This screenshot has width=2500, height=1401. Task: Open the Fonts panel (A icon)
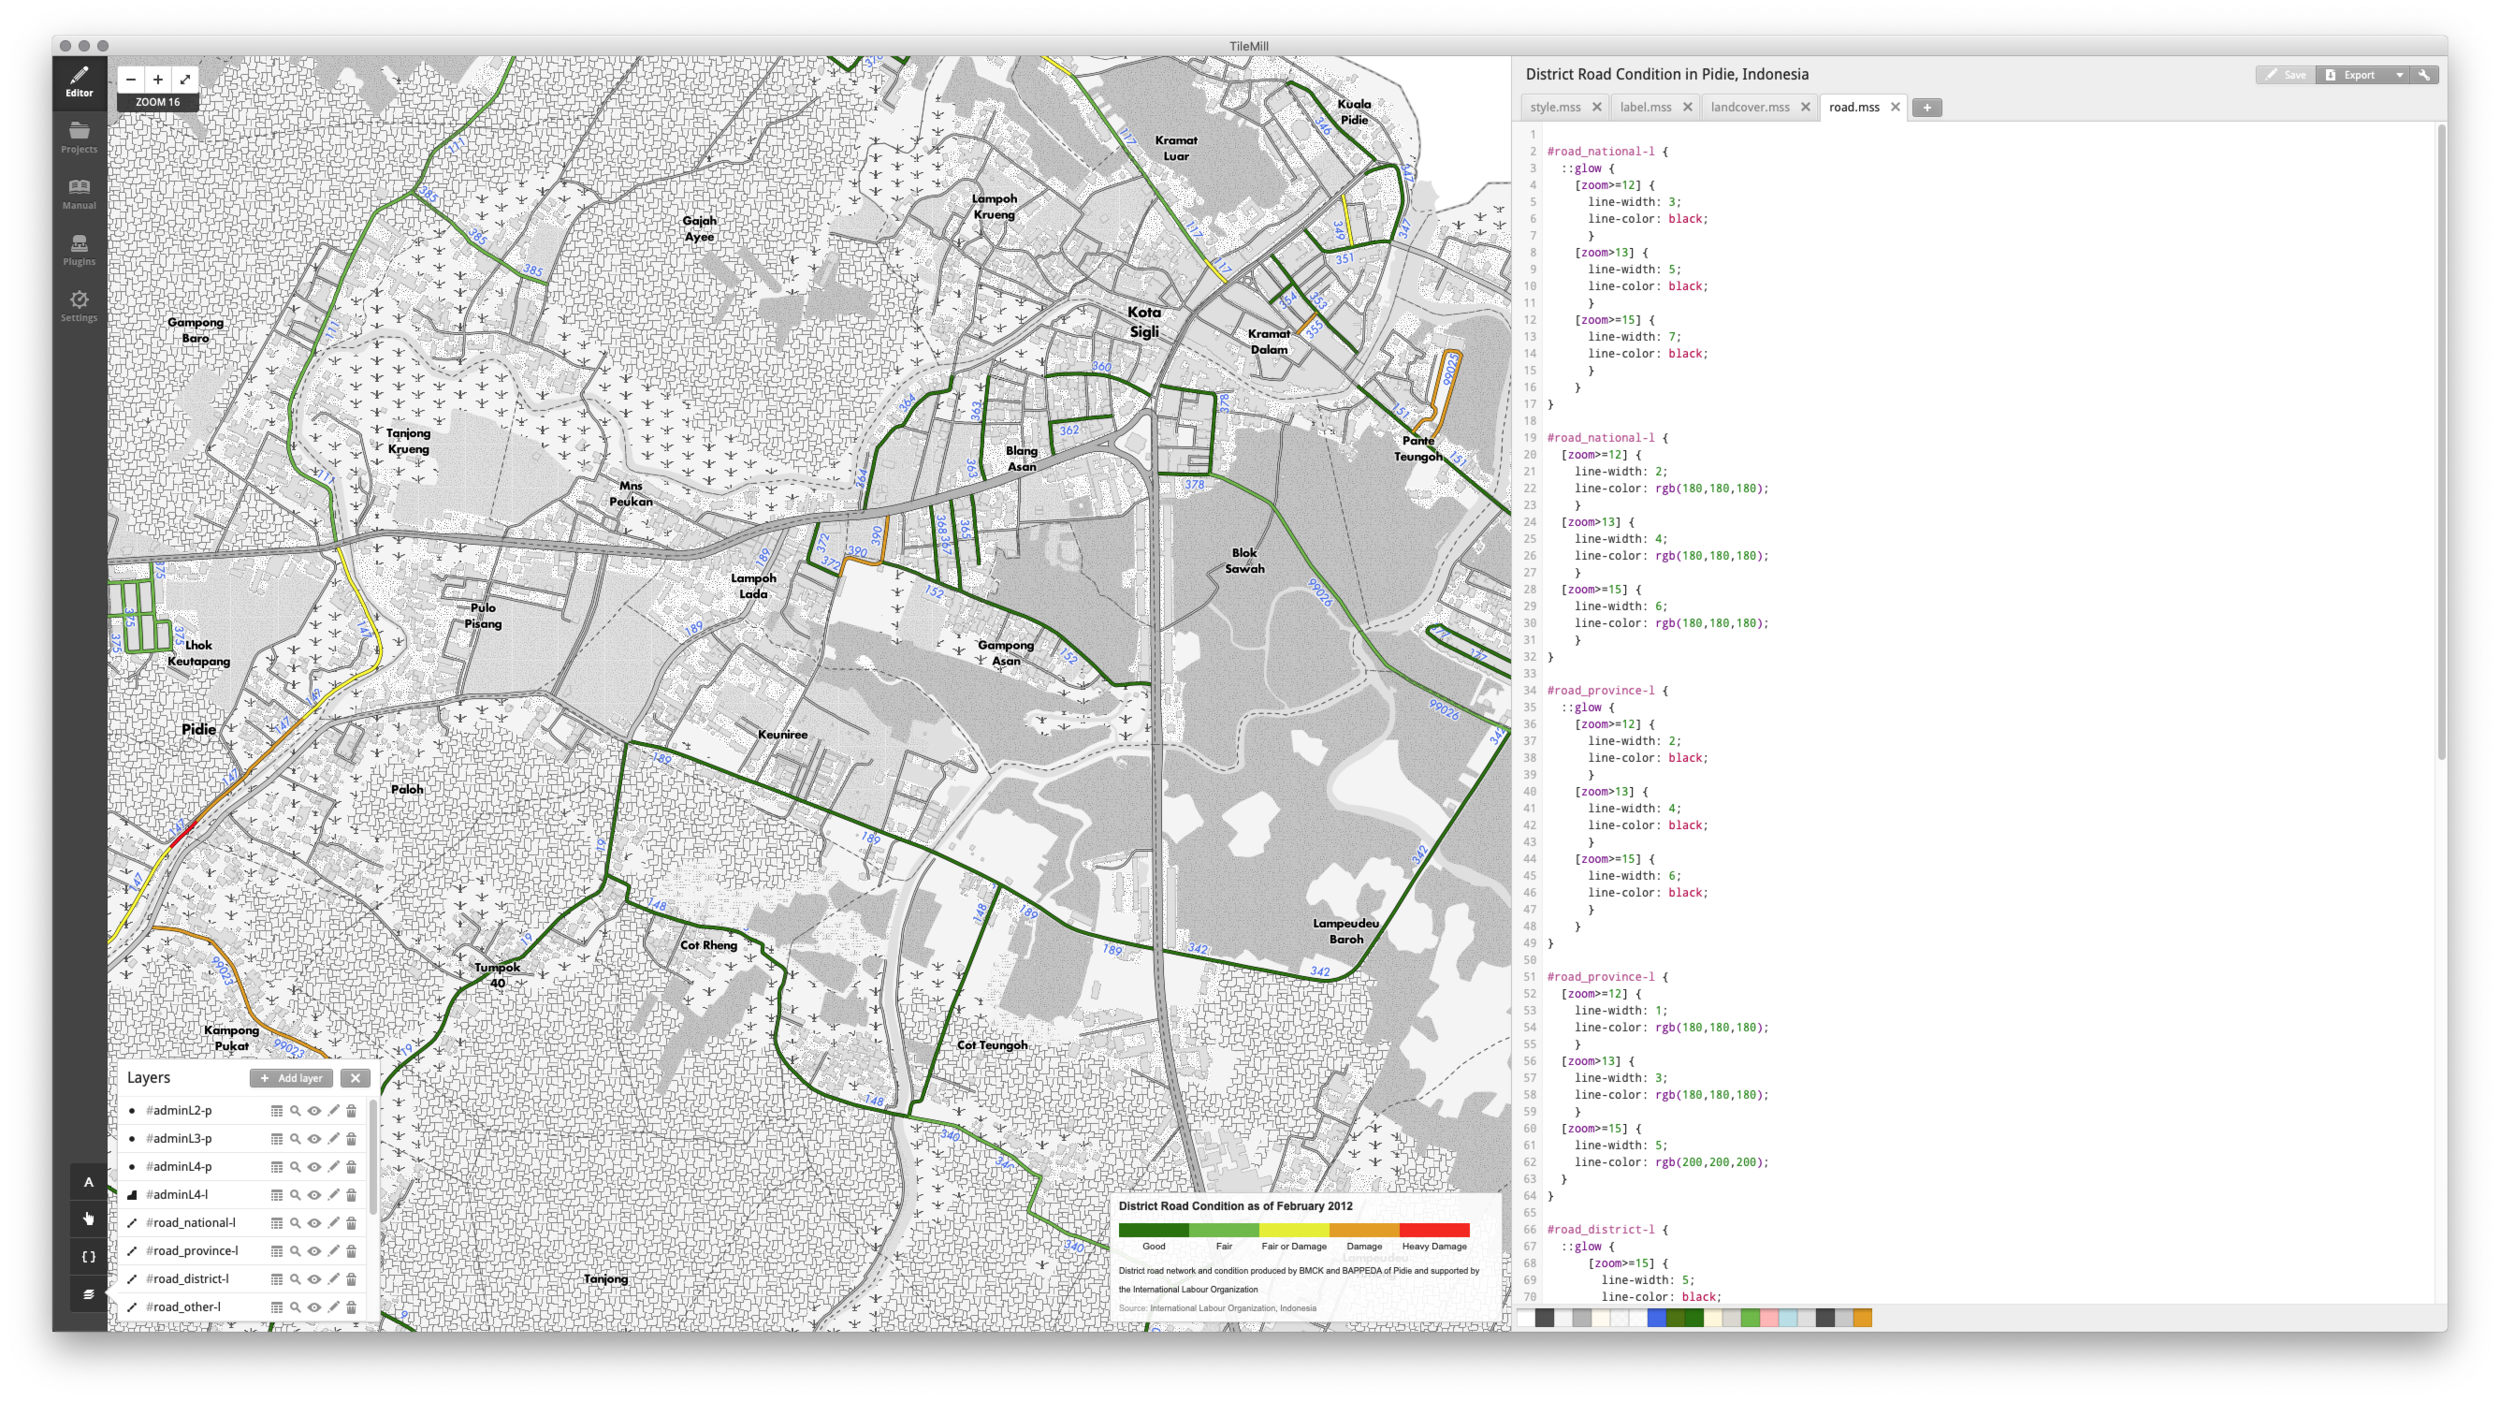click(88, 1182)
